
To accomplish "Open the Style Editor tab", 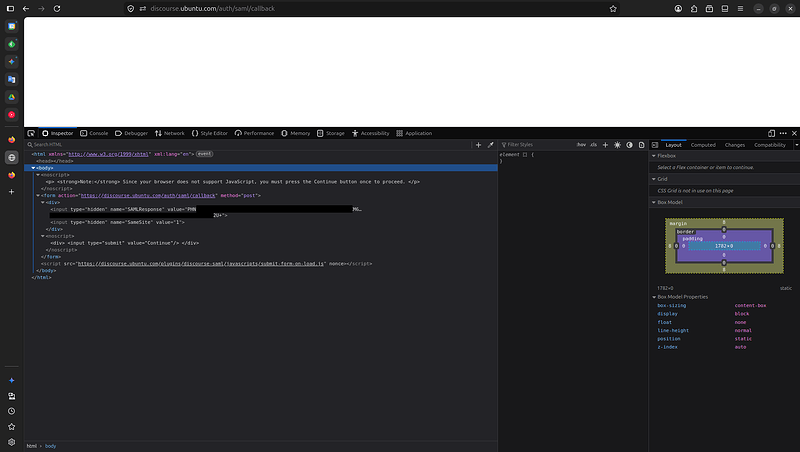I will 210,133.
